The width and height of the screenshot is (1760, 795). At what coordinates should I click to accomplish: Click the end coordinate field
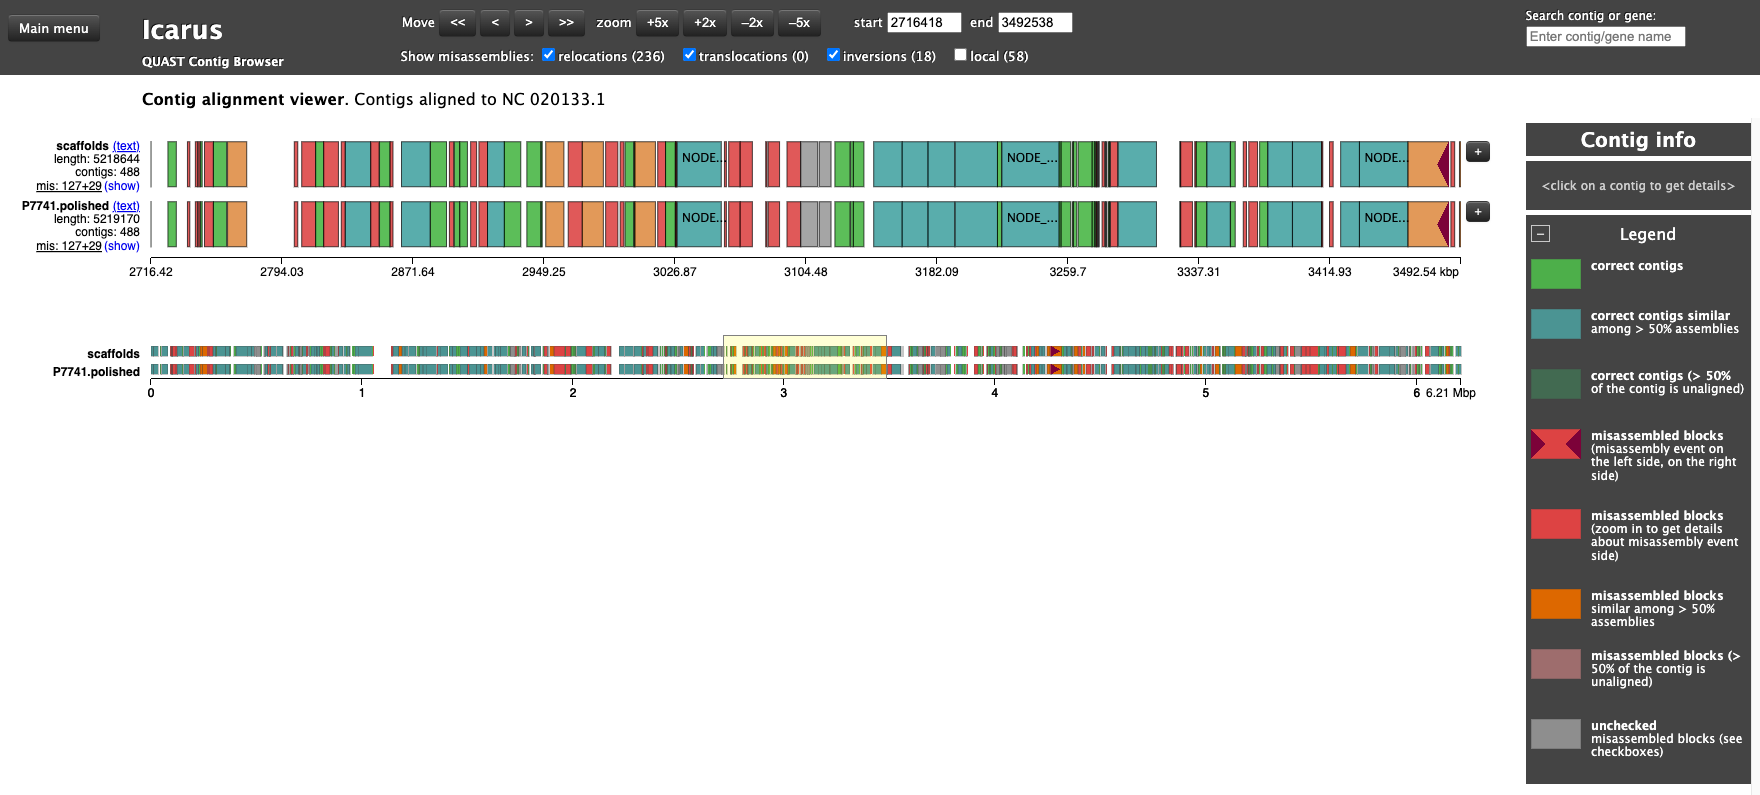click(1035, 22)
